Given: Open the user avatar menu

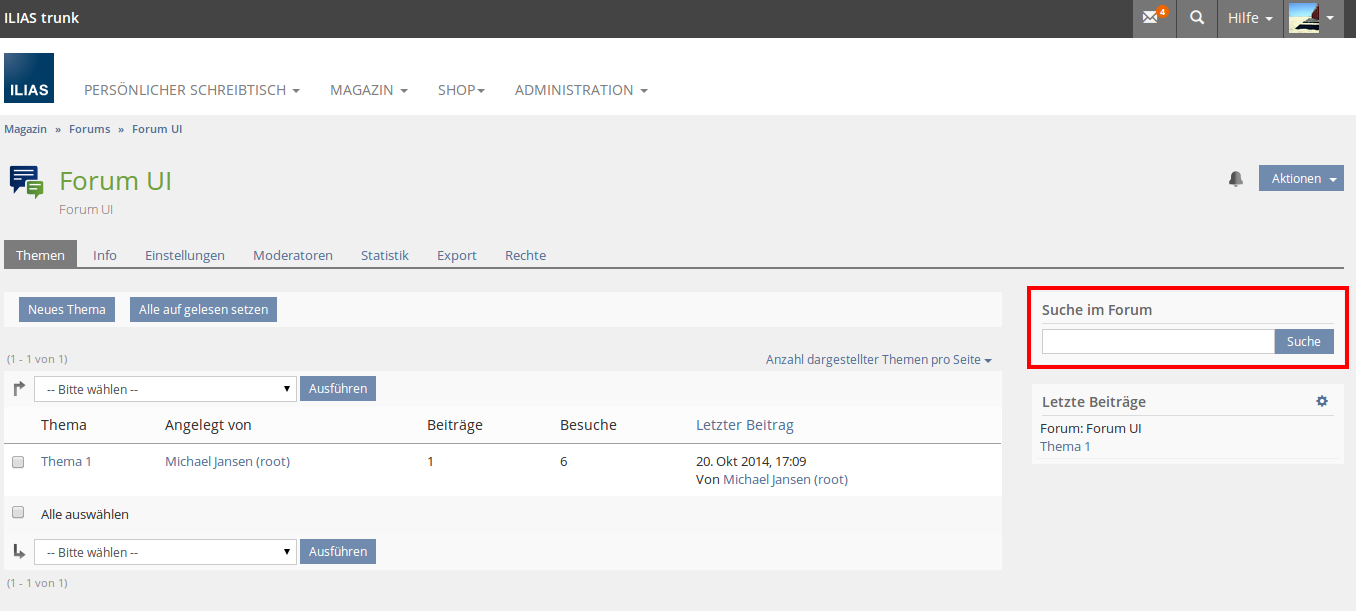Looking at the screenshot, I should tap(1312, 18).
